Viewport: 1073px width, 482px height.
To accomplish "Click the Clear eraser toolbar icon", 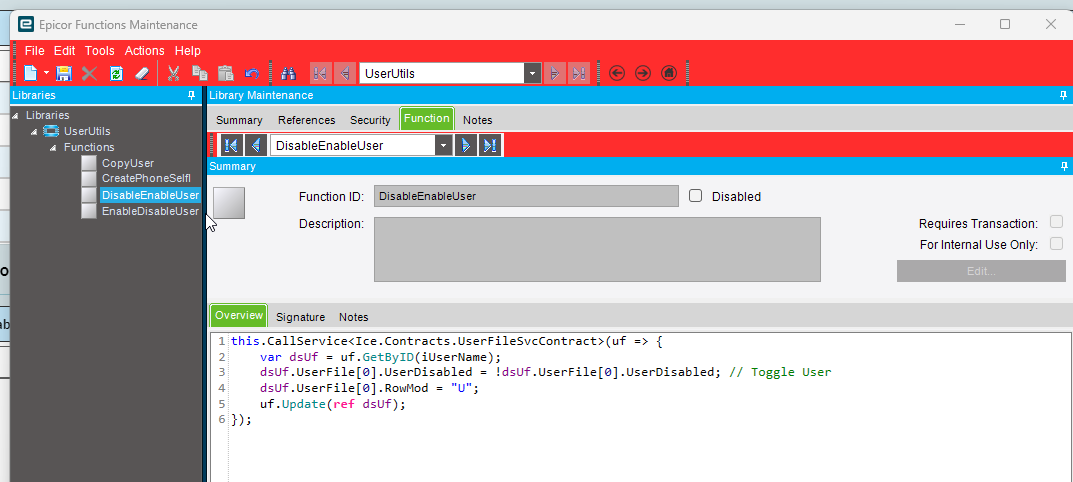I will coord(142,73).
